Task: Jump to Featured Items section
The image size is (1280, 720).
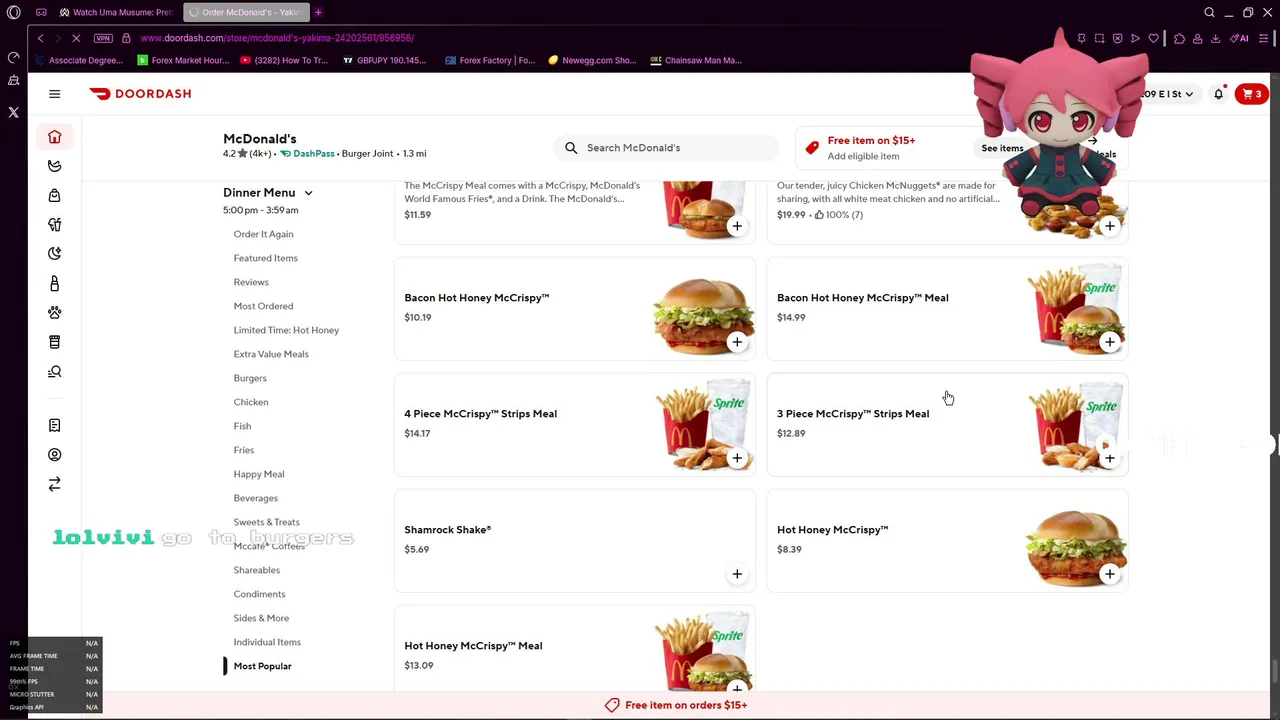Action: click(x=266, y=258)
